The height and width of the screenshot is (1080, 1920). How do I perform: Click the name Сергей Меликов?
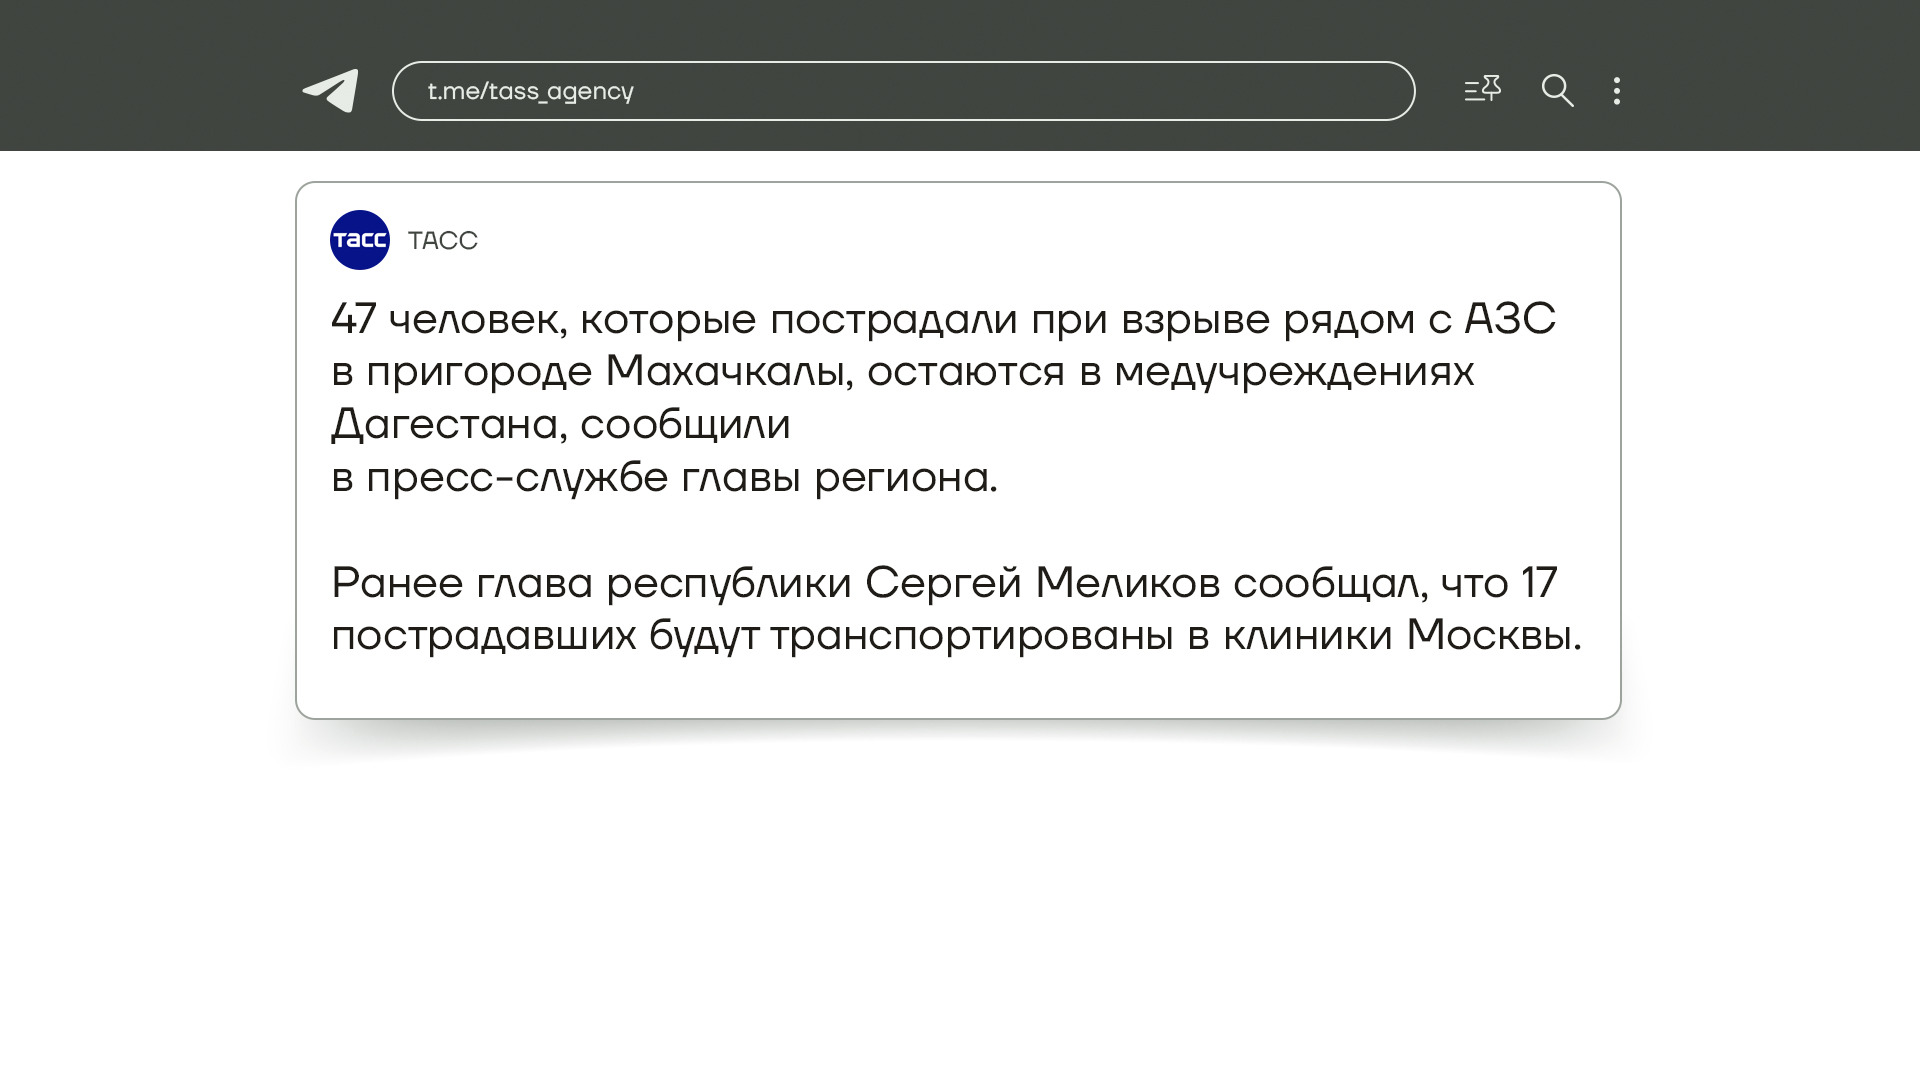(x=1042, y=583)
